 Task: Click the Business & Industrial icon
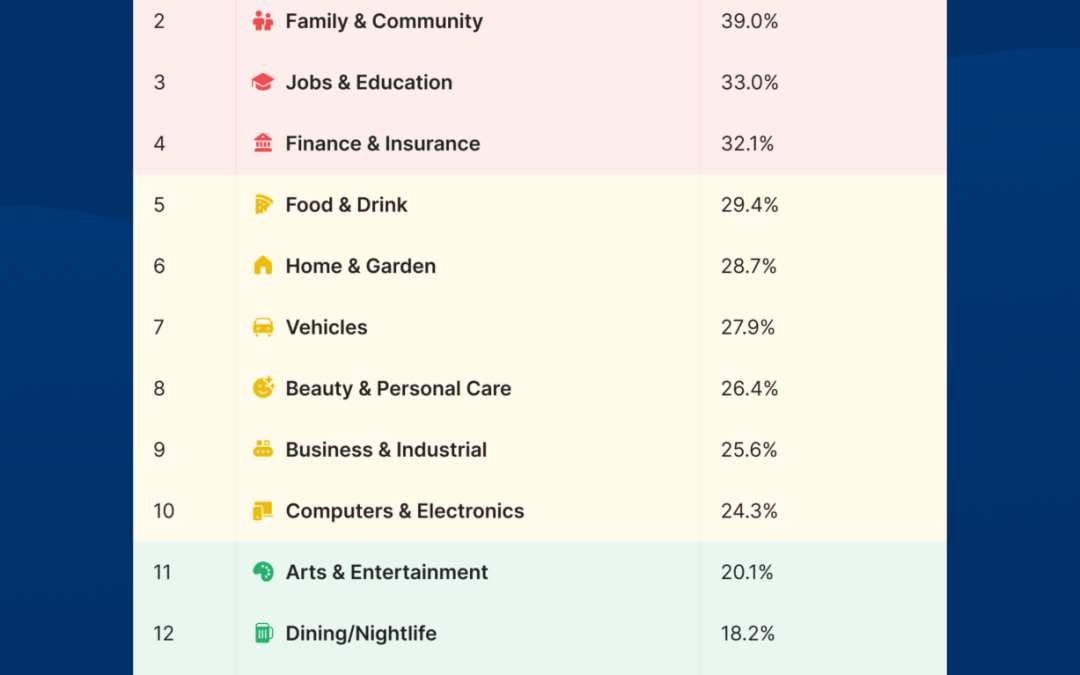[x=263, y=450]
